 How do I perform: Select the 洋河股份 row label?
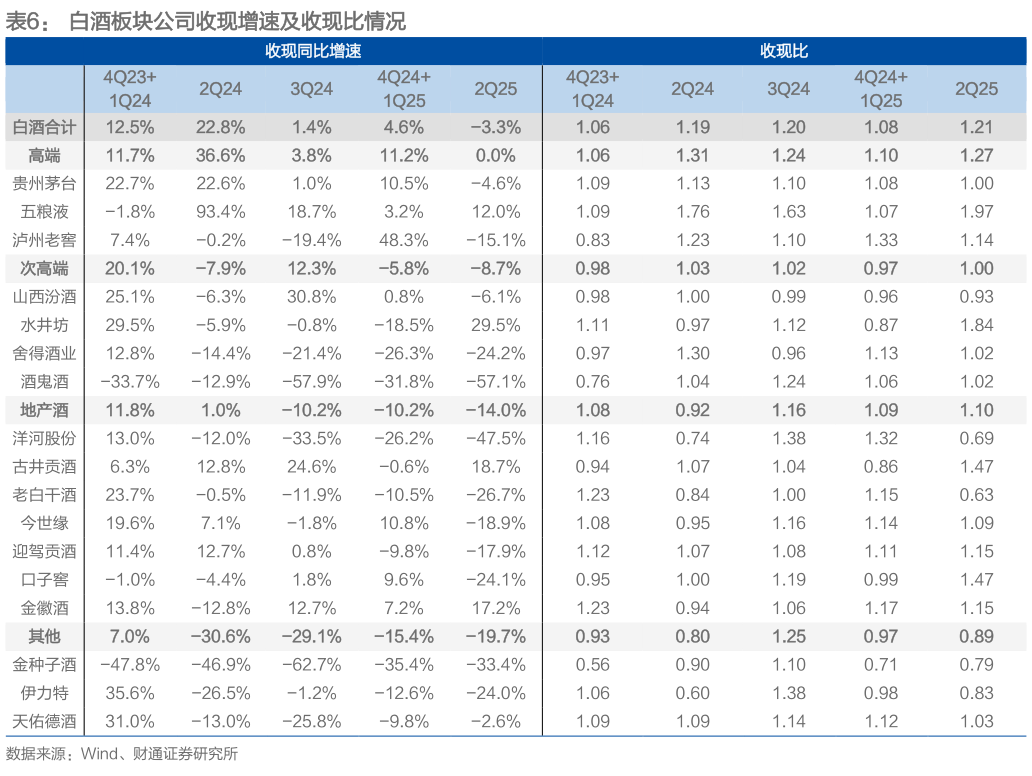pos(44,438)
